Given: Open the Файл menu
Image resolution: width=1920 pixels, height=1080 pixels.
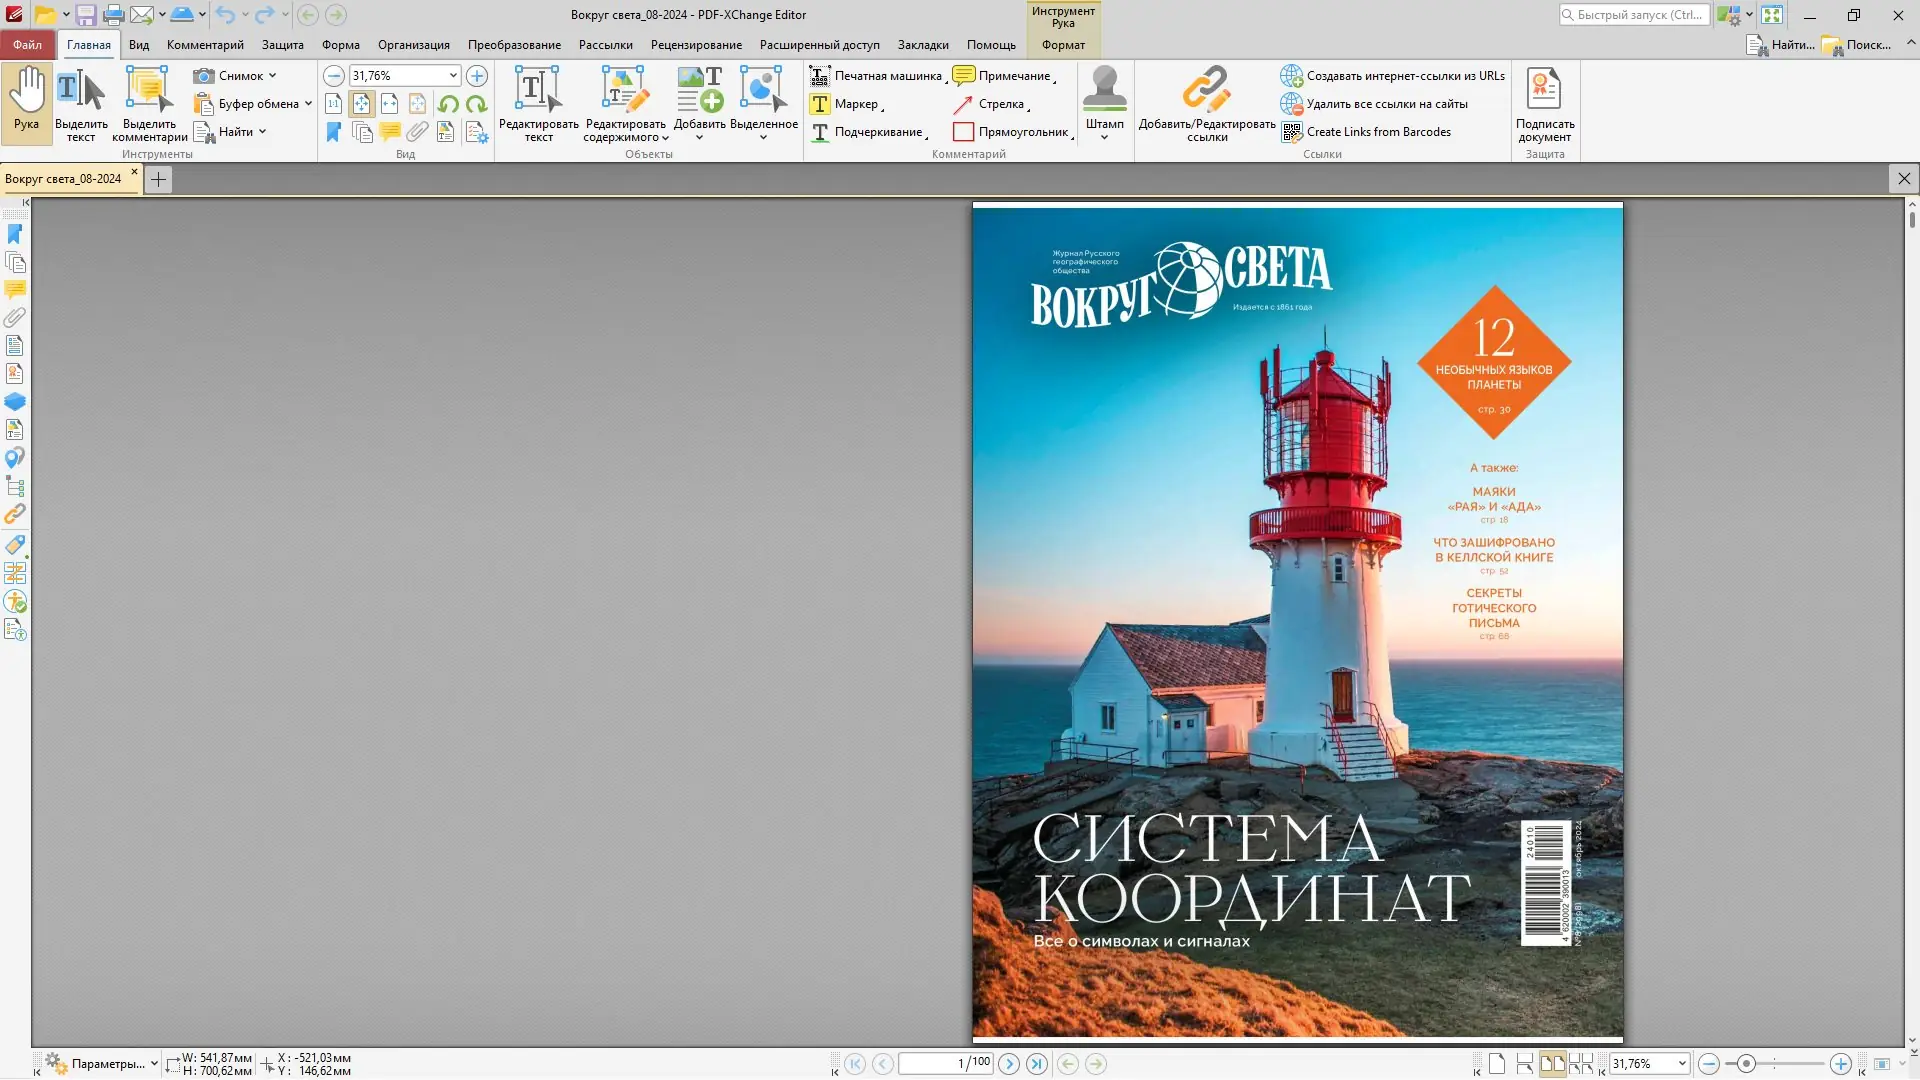Looking at the screenshot, I should (x=27, y=45).
